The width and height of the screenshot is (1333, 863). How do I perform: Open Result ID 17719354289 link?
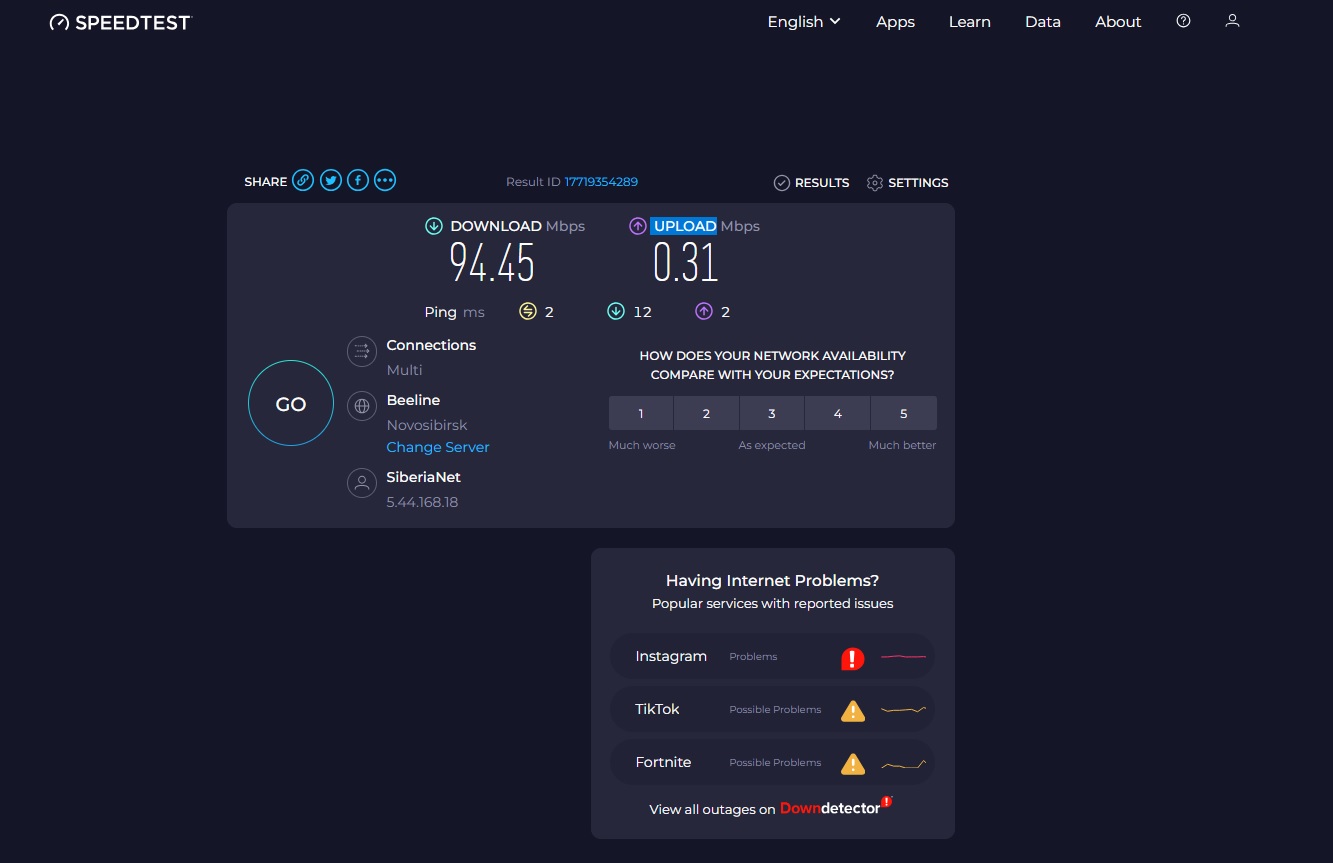pos(601,182)
